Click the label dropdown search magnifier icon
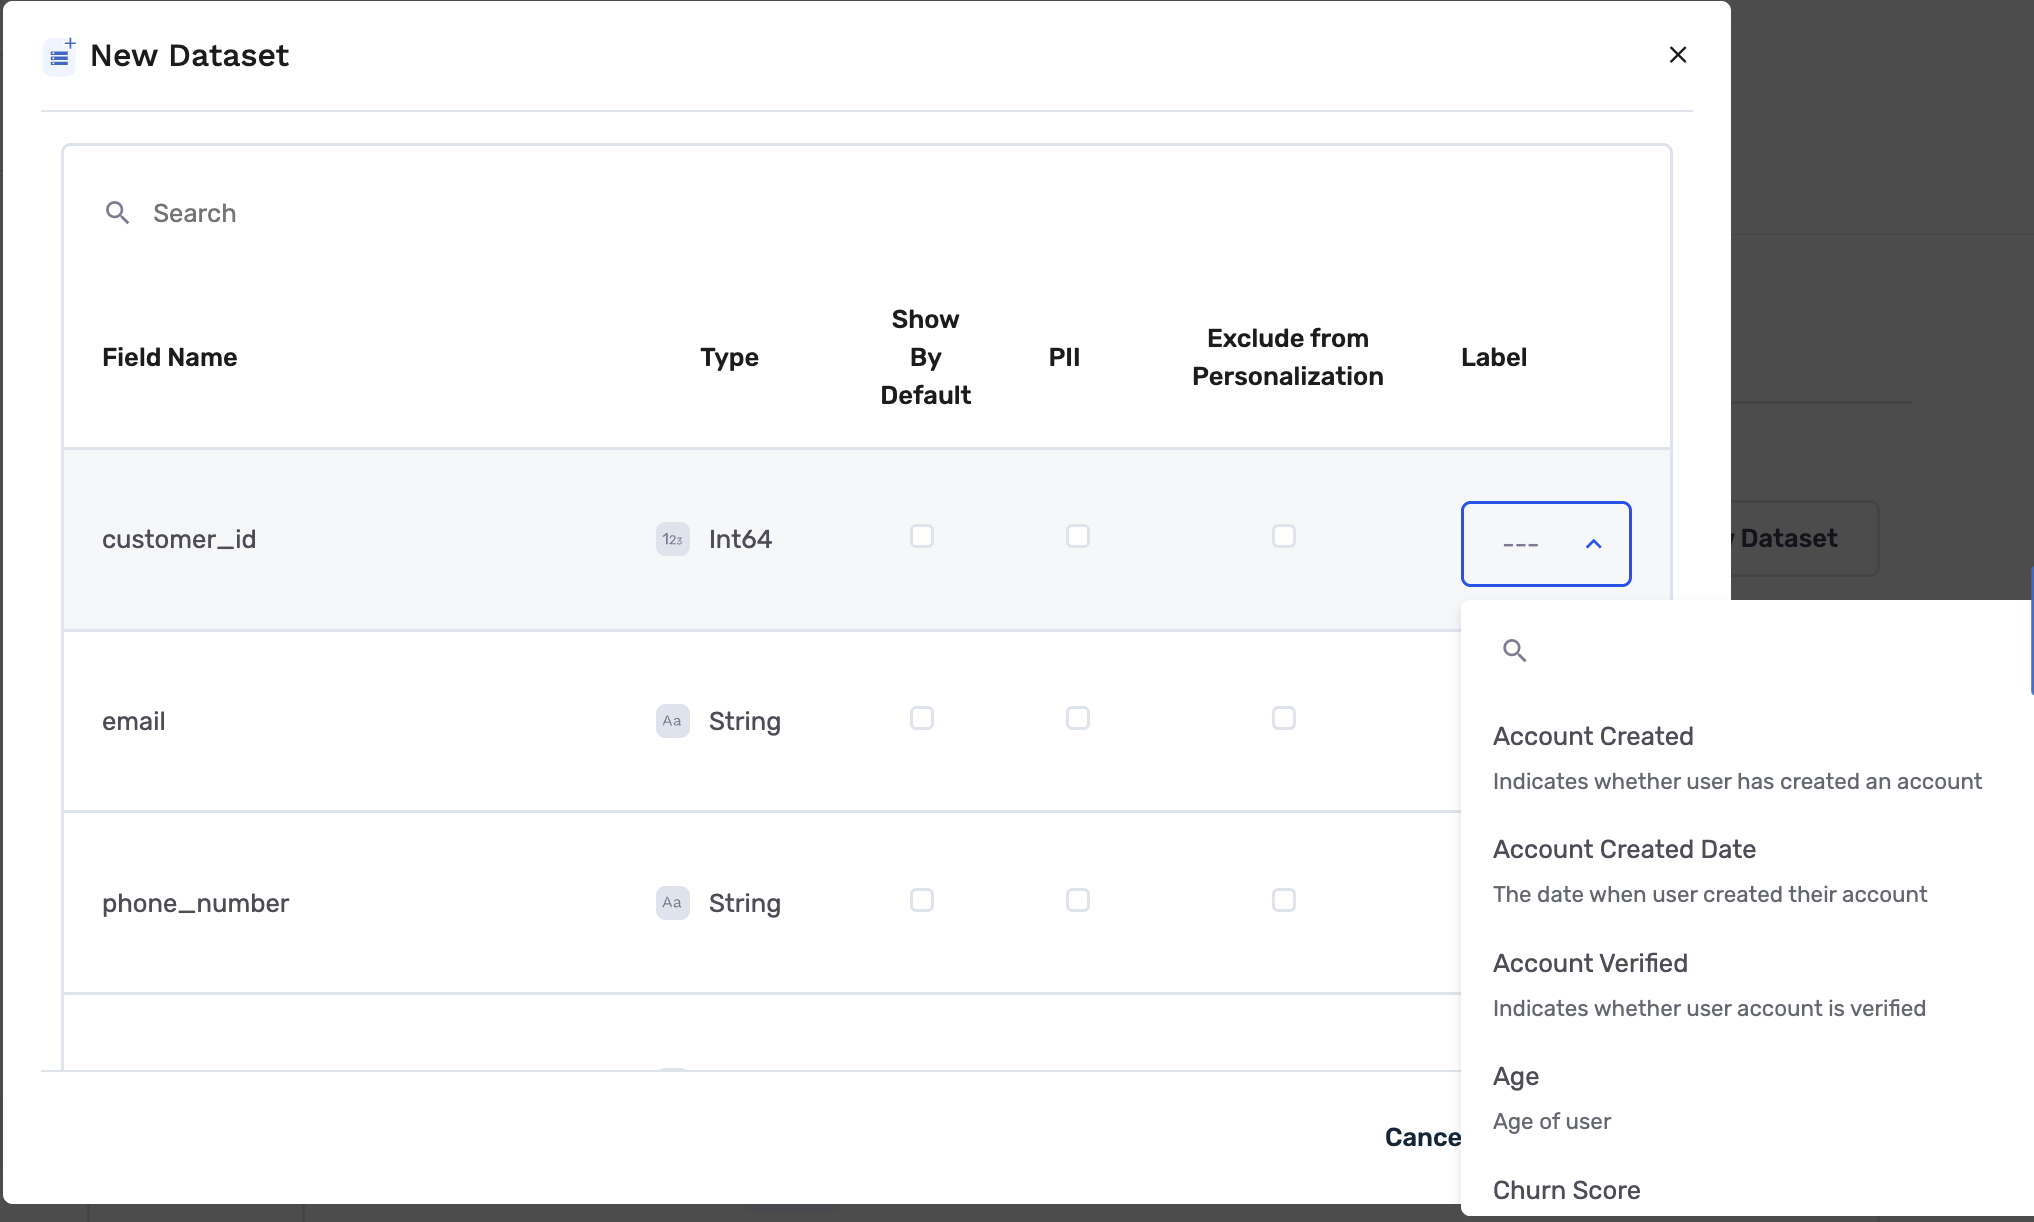2034x1222 pixels. [x=1514, y=651]
